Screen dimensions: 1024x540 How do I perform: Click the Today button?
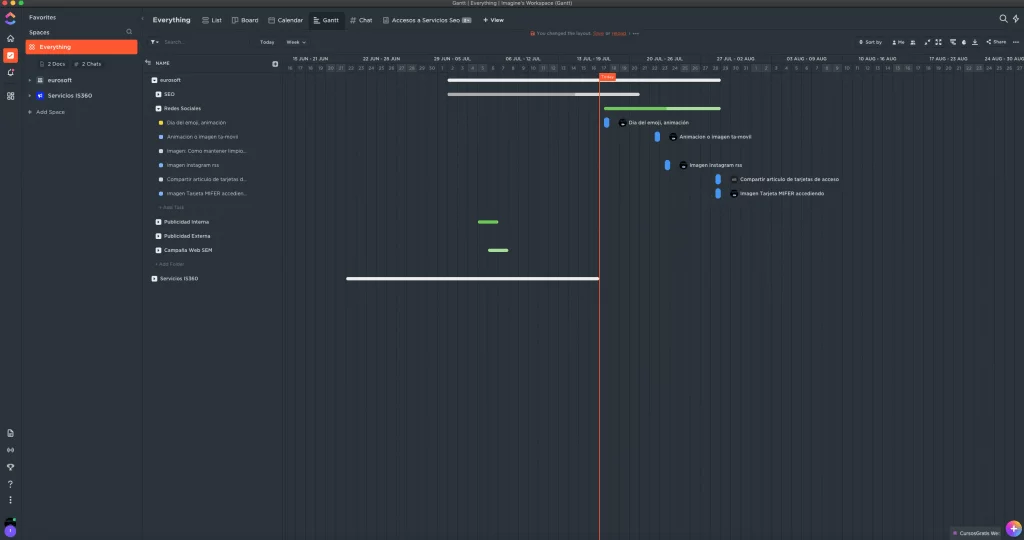pyautogui.click(x=267, y=42)
